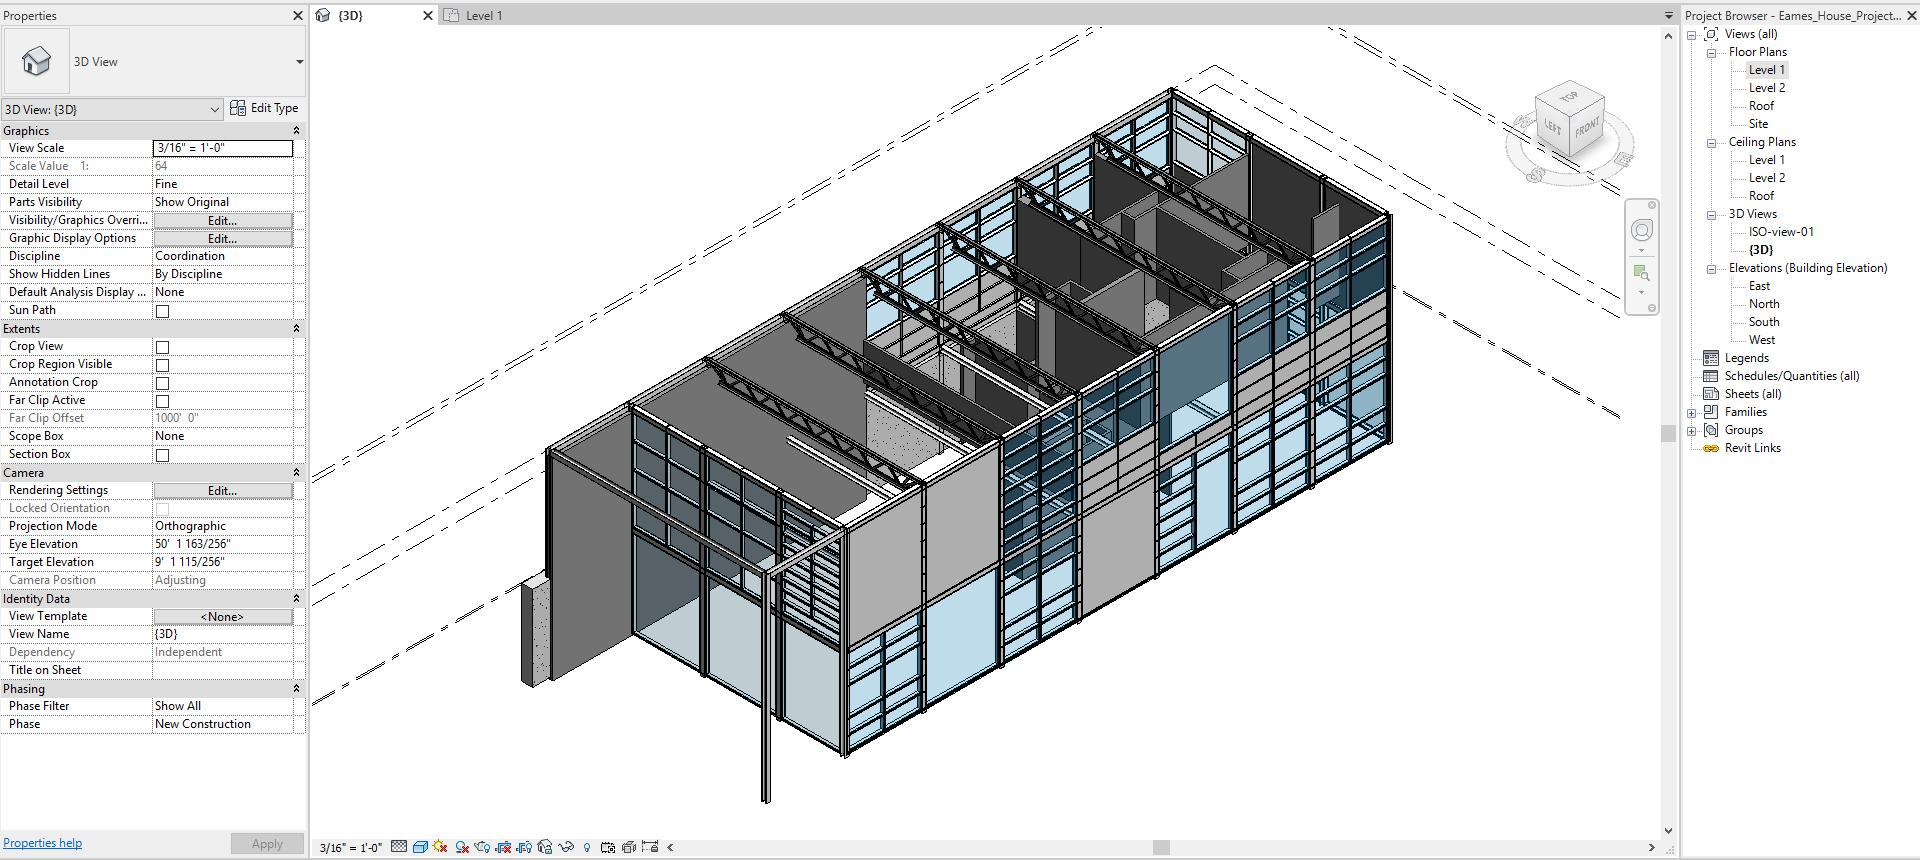The image size is (1920, 860).
Task: Collapse the Floor Plans tree node
Action: tap(1711, 53)
